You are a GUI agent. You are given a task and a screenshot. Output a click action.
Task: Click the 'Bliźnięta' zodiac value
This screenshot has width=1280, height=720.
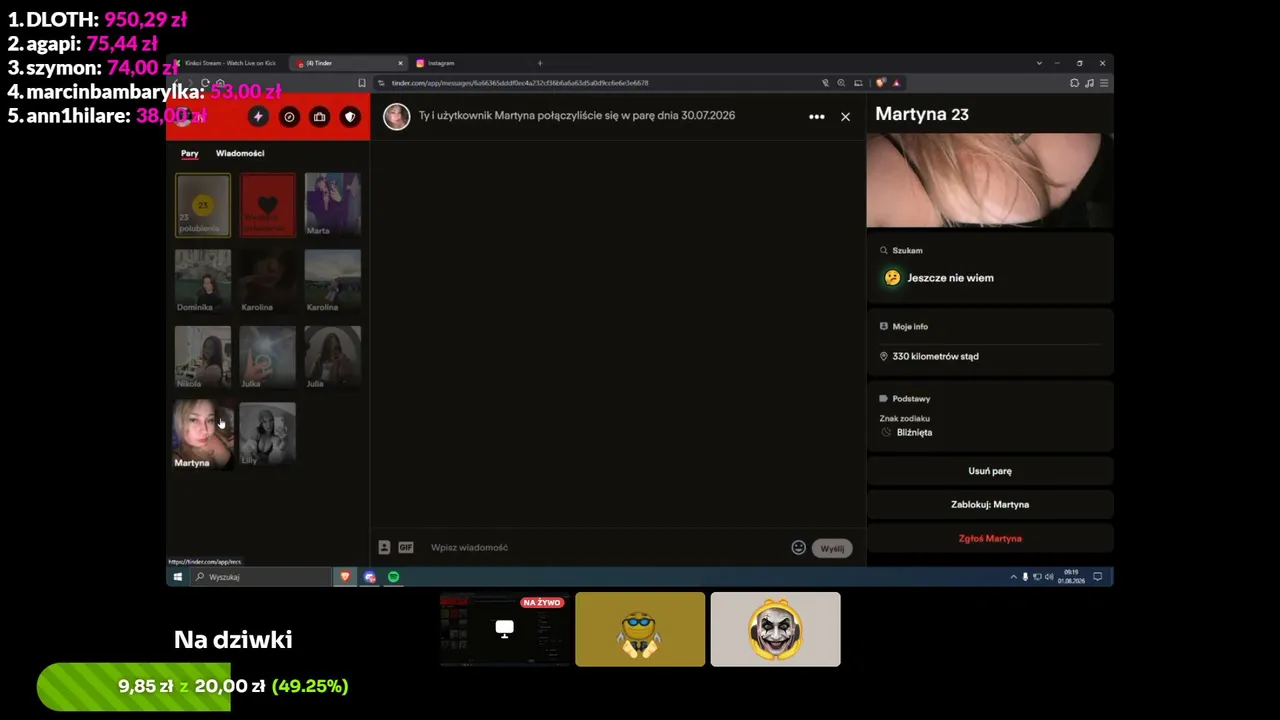click(914, 433)
